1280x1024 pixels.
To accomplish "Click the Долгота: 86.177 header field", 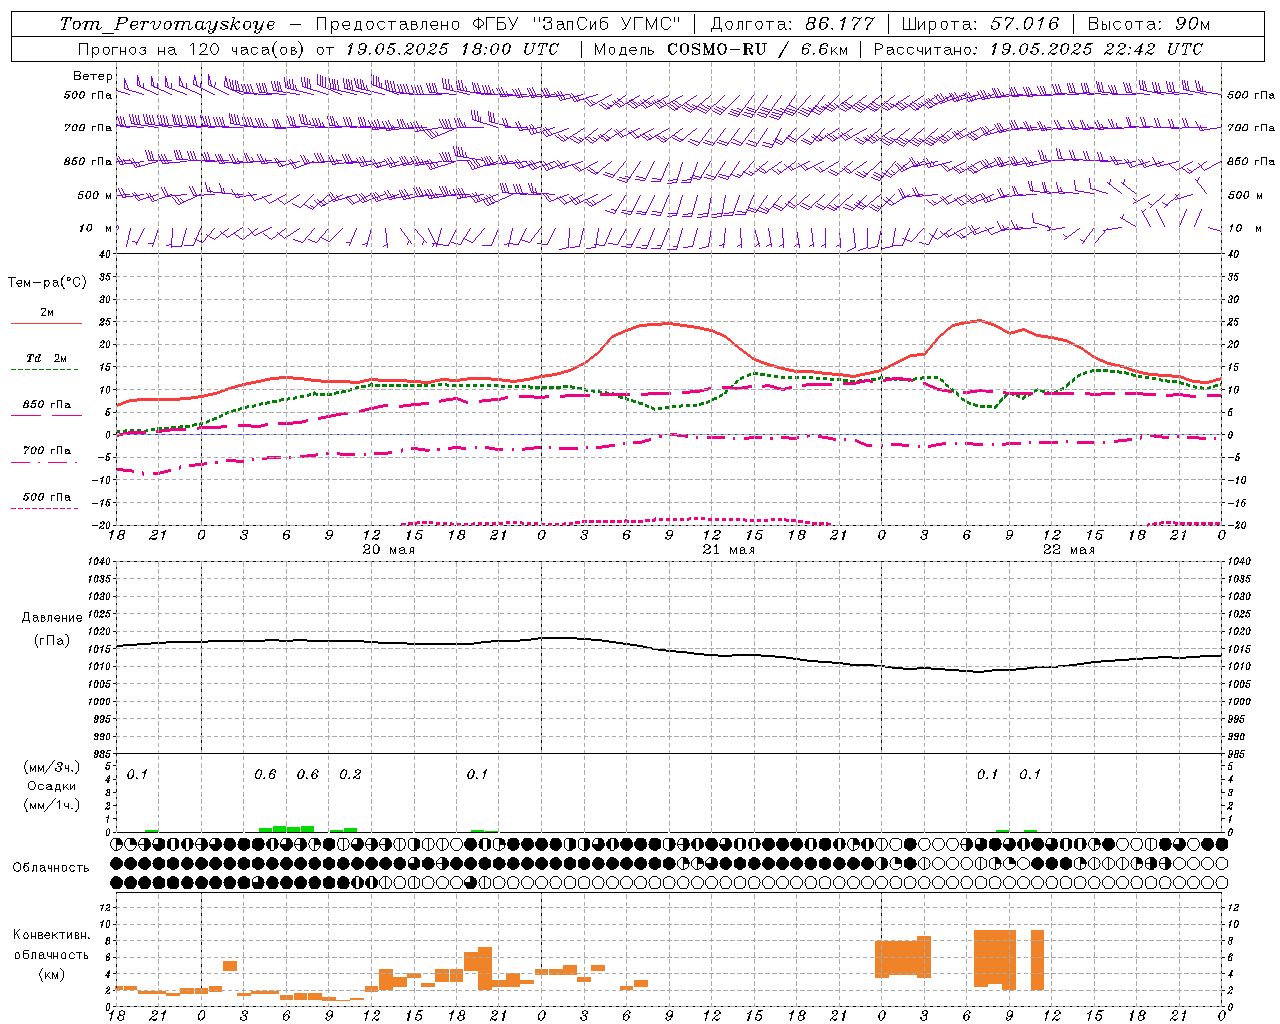I will [792, 24].
